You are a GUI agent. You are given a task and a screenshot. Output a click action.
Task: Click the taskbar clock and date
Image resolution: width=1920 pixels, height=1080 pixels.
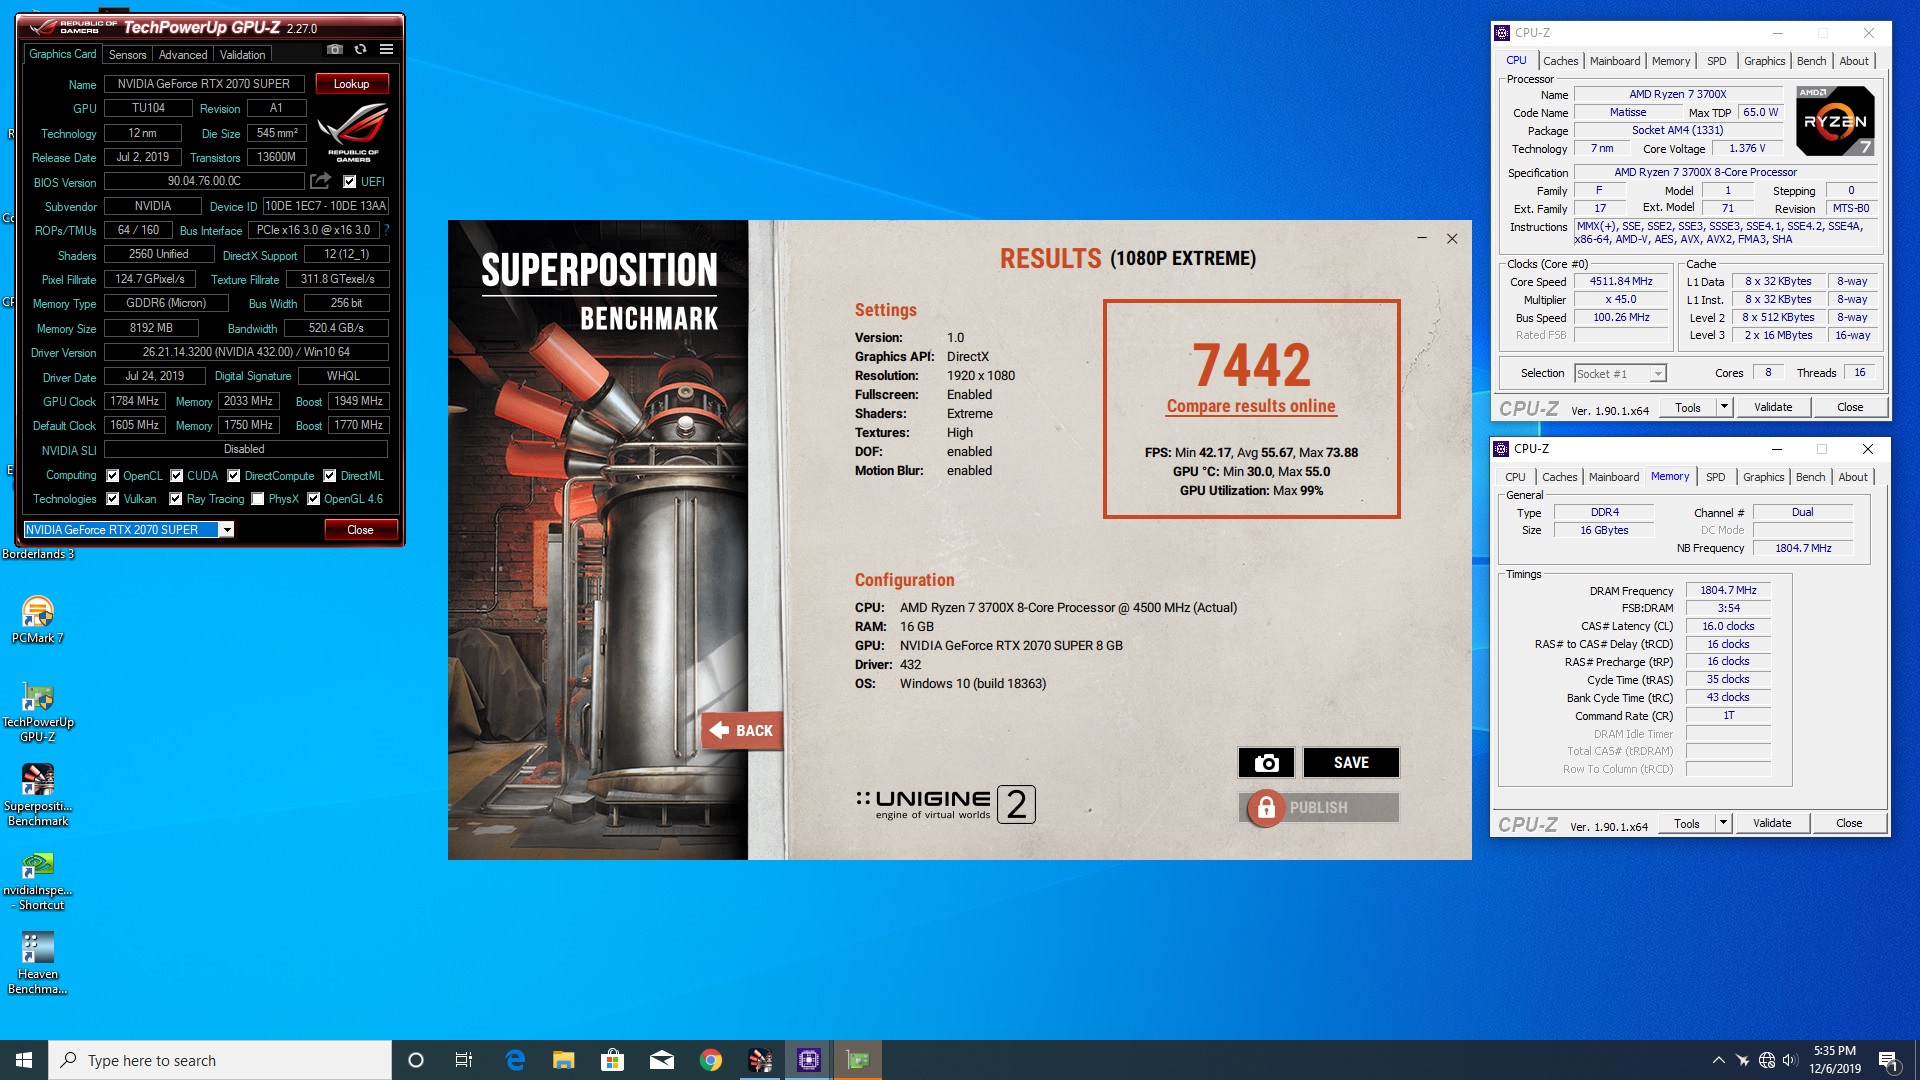(1835, 1060)
